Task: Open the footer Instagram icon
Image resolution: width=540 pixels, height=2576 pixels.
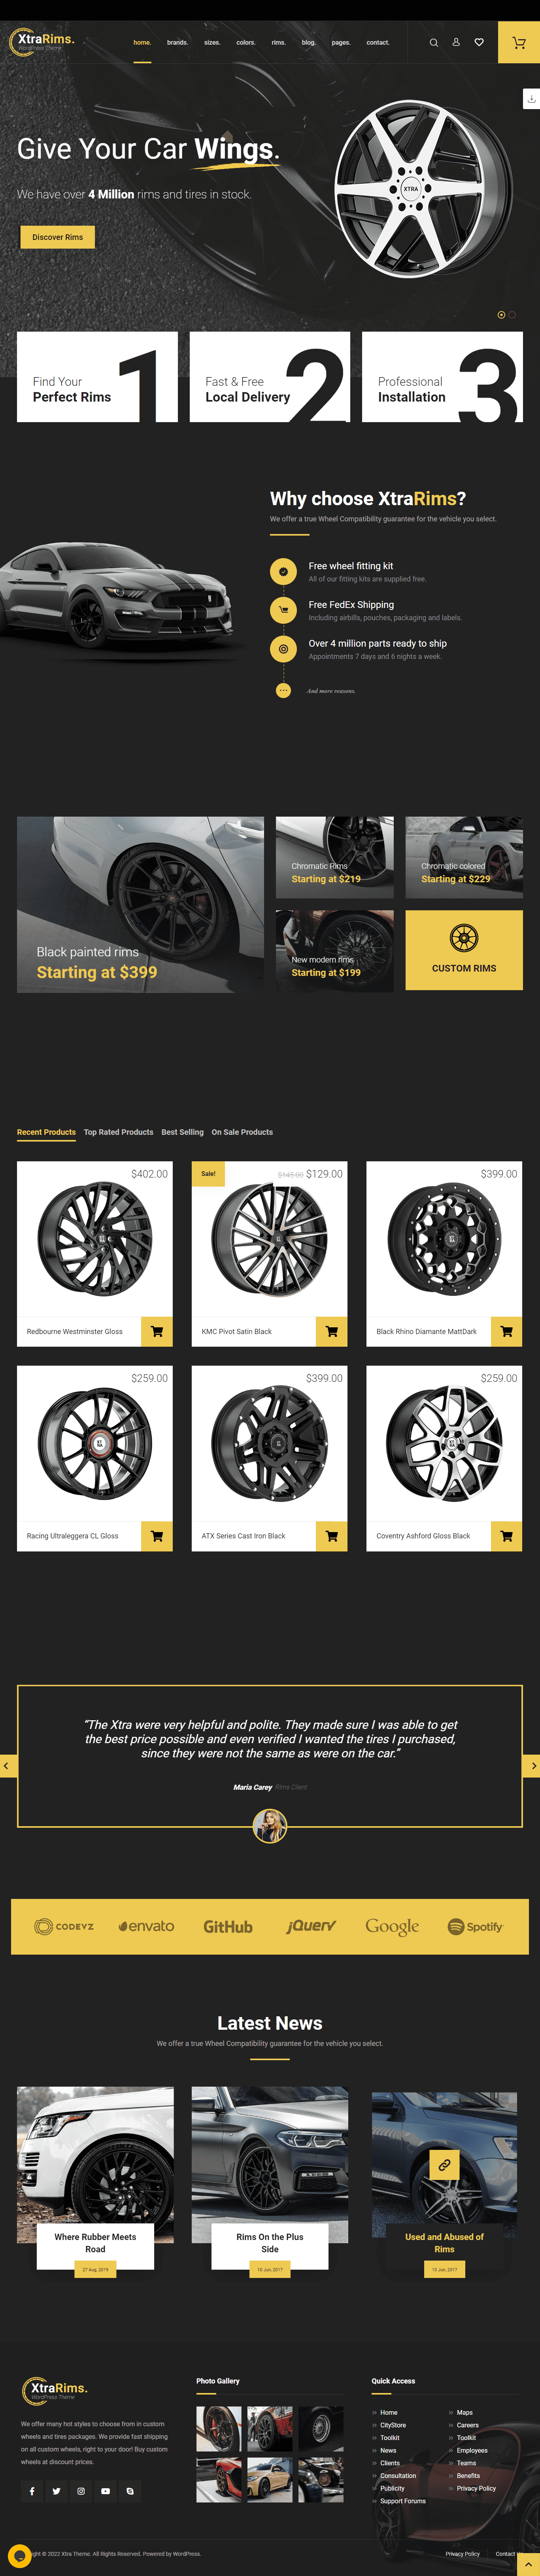Action: (x=81, y=2491)
